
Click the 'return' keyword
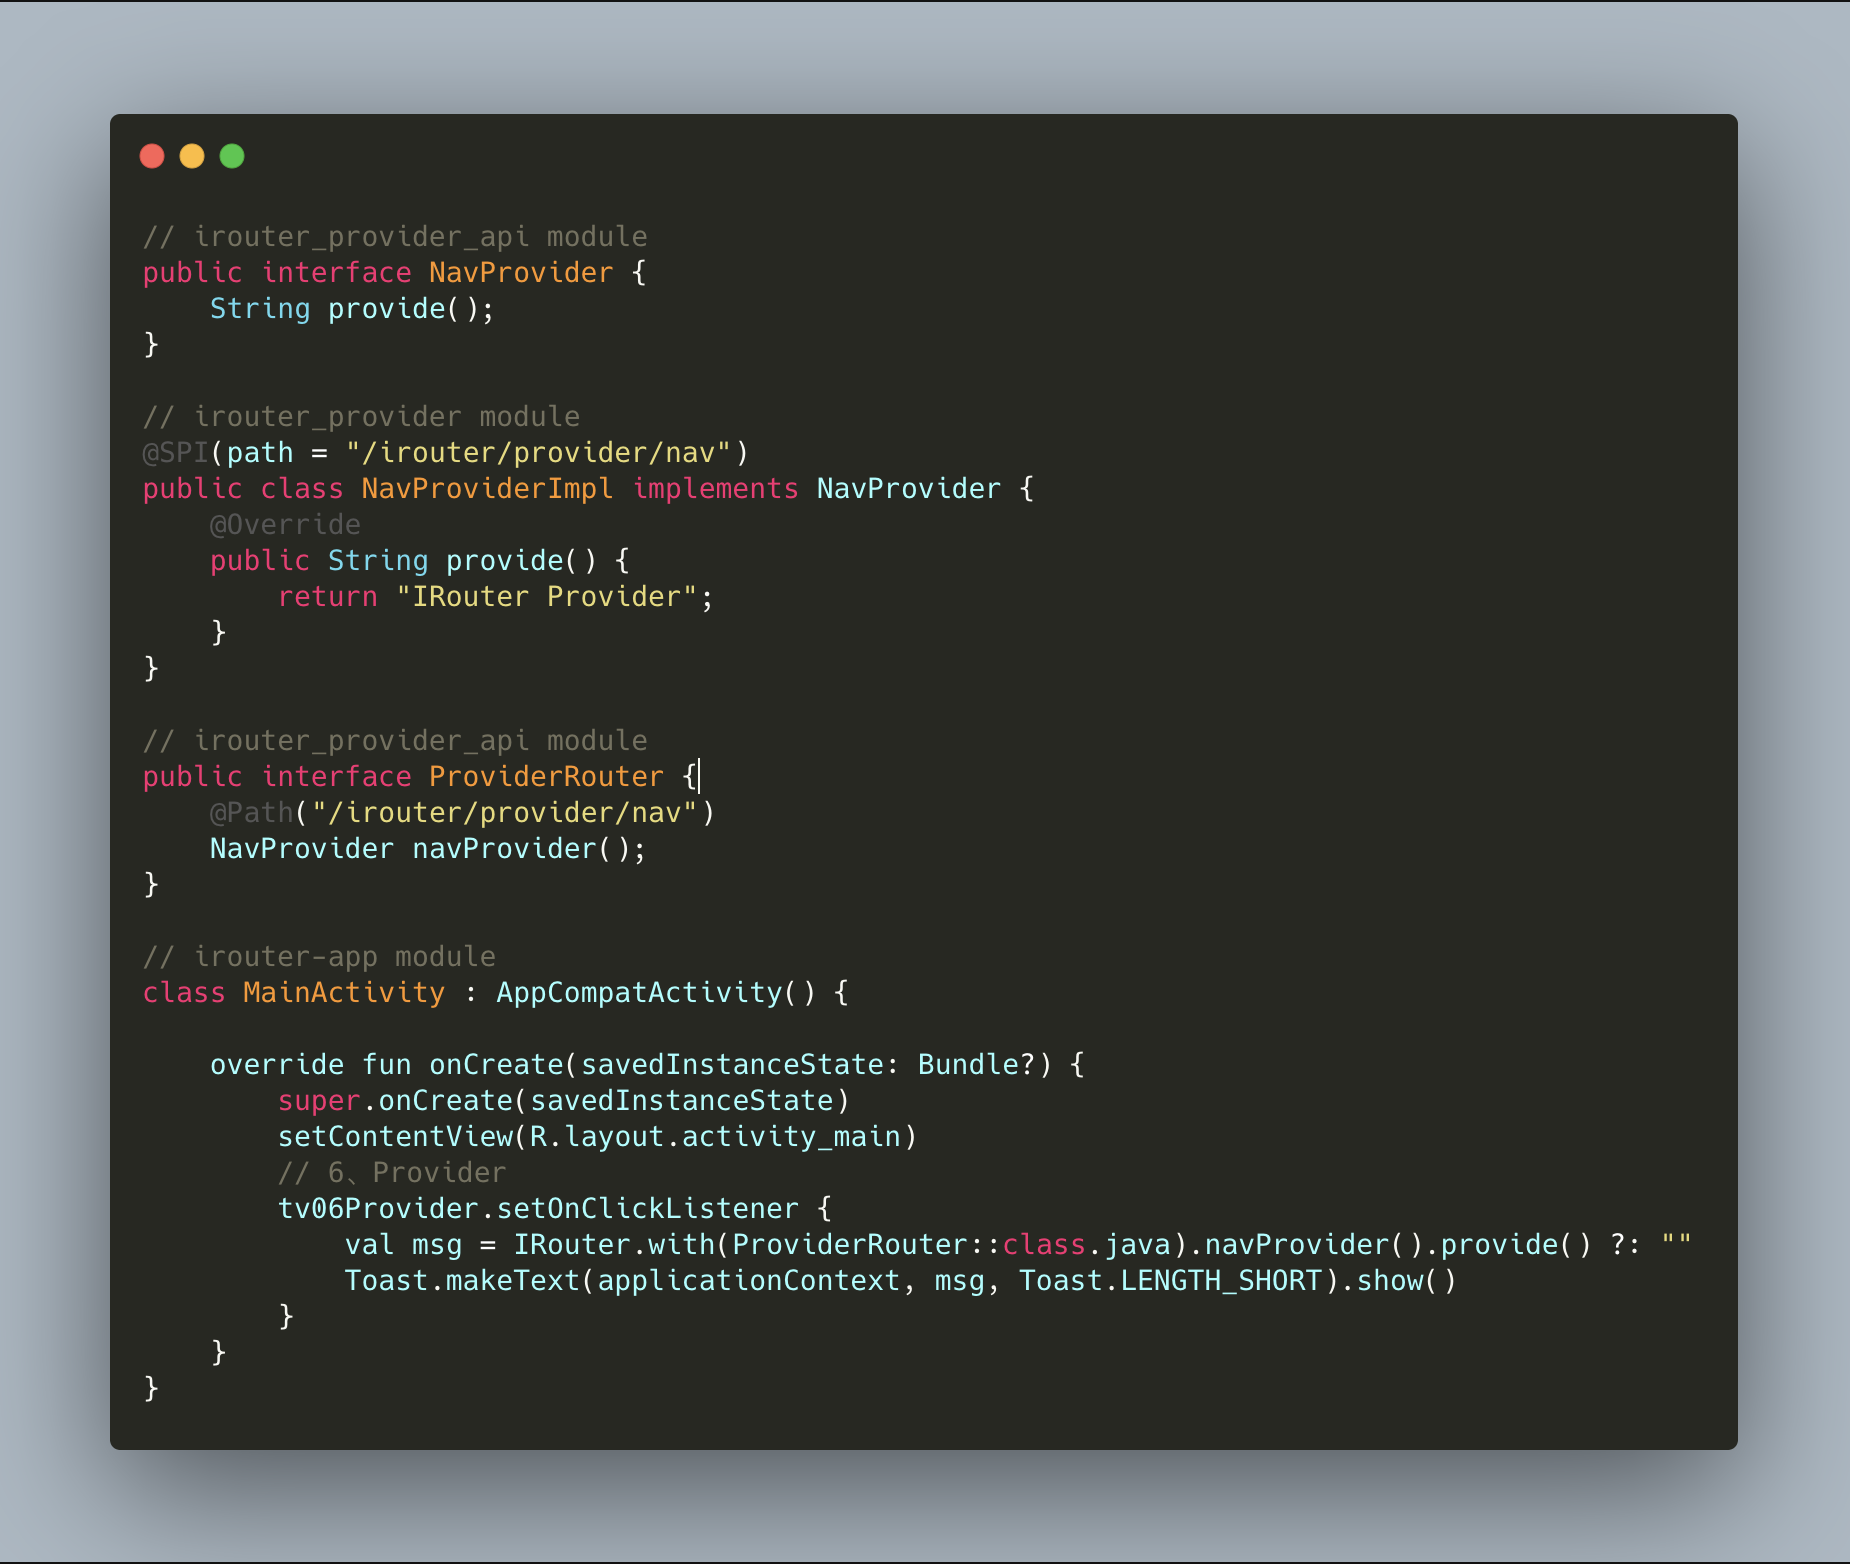[x=327, y=597]
